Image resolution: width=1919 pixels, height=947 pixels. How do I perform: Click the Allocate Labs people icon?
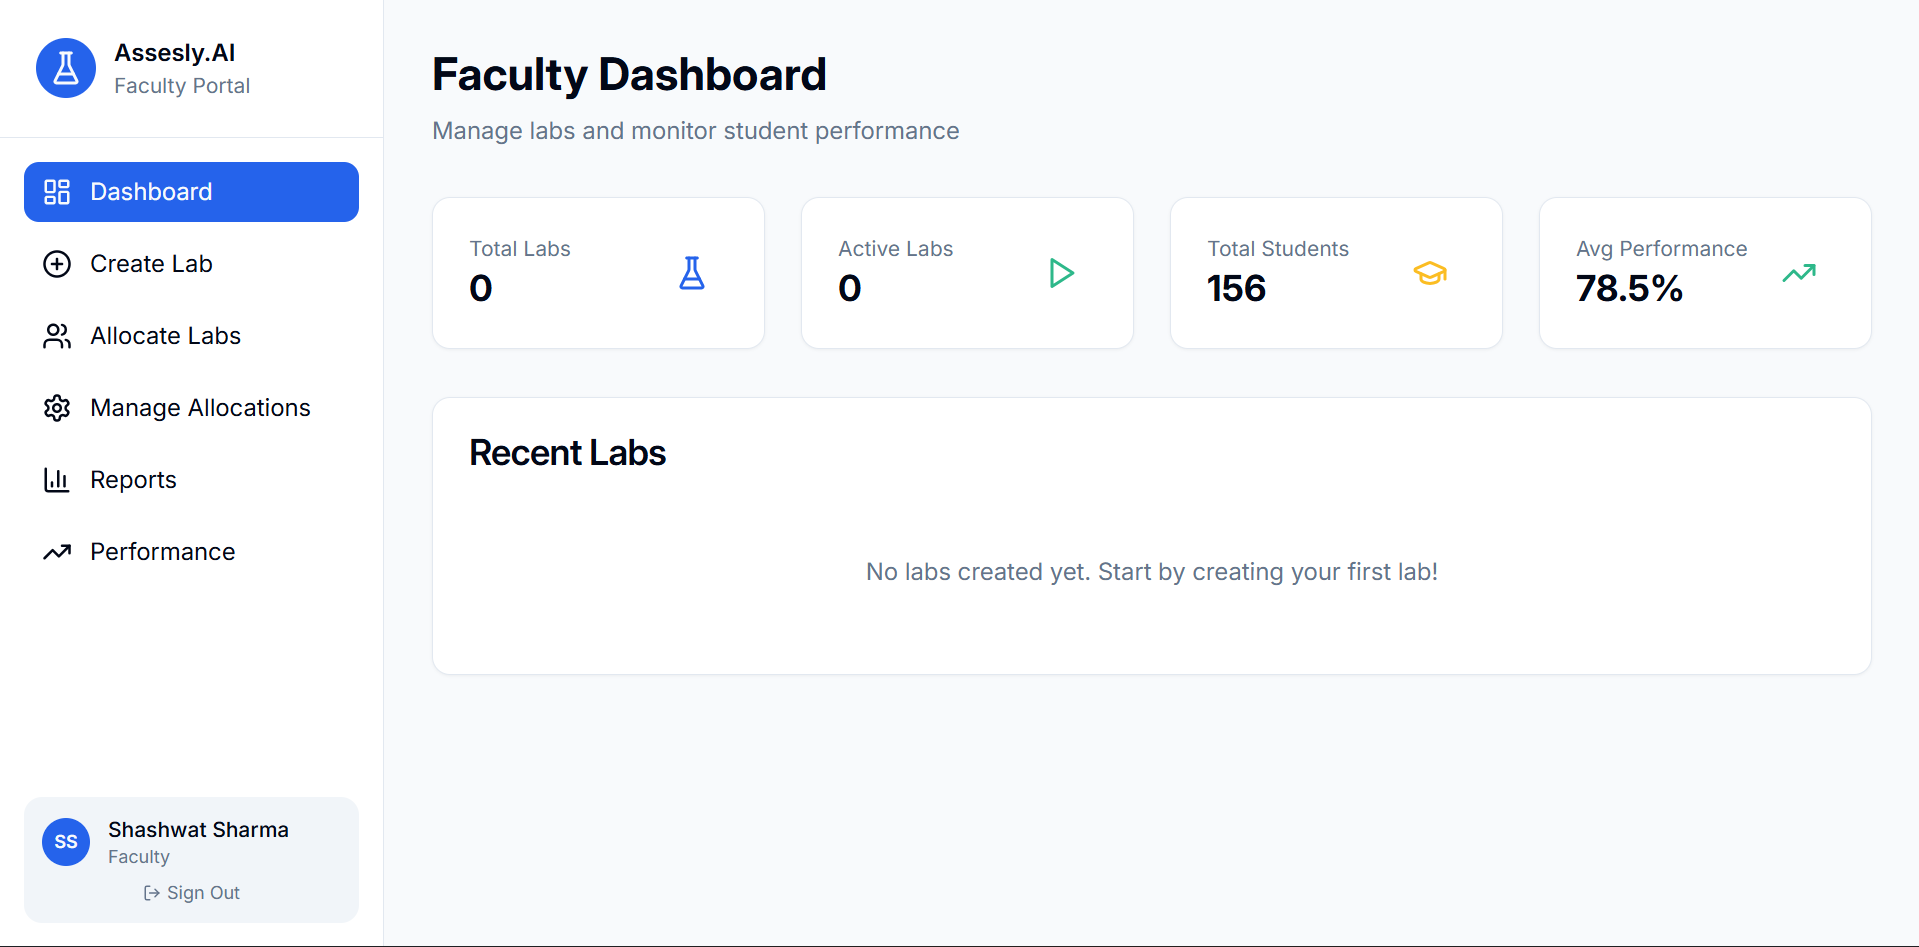coord(57,336)
